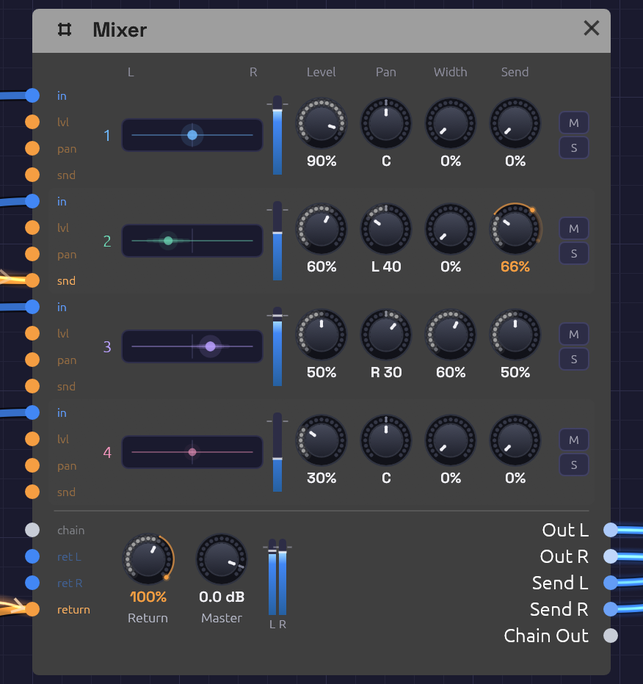Click channel 1 Send knob
Viewport: 643px width, 684px height.
[515, 123]
